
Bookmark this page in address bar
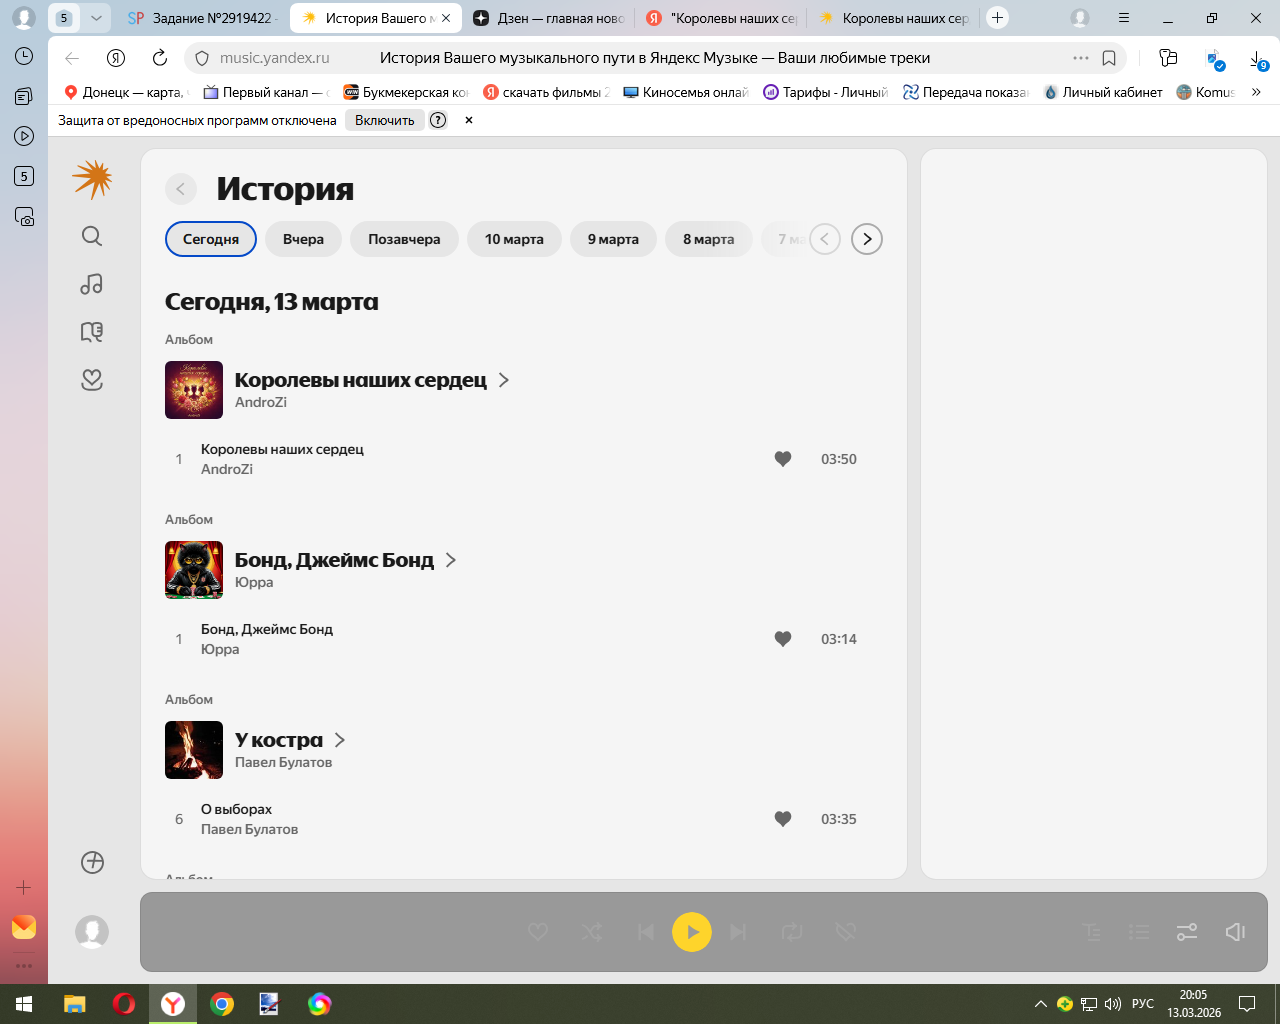coord(1109,58)
